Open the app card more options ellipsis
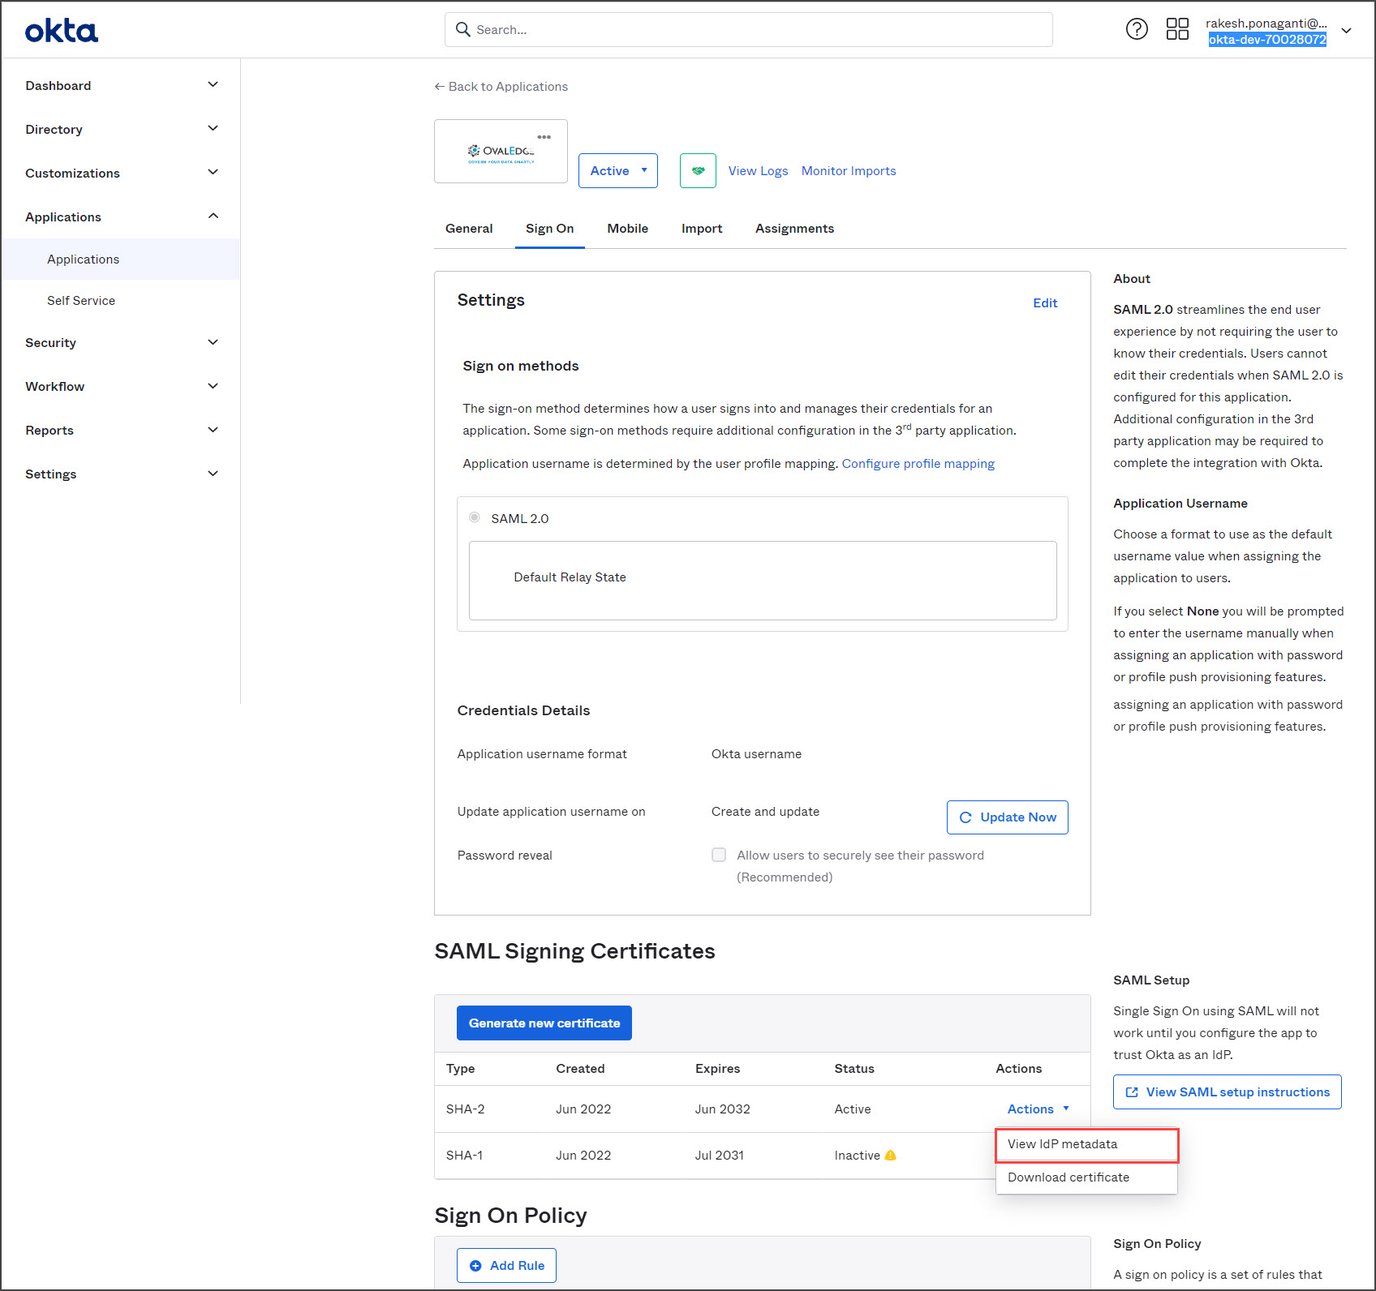The height and width of the screenshot is (1291, 1376). tap(545, 135)
